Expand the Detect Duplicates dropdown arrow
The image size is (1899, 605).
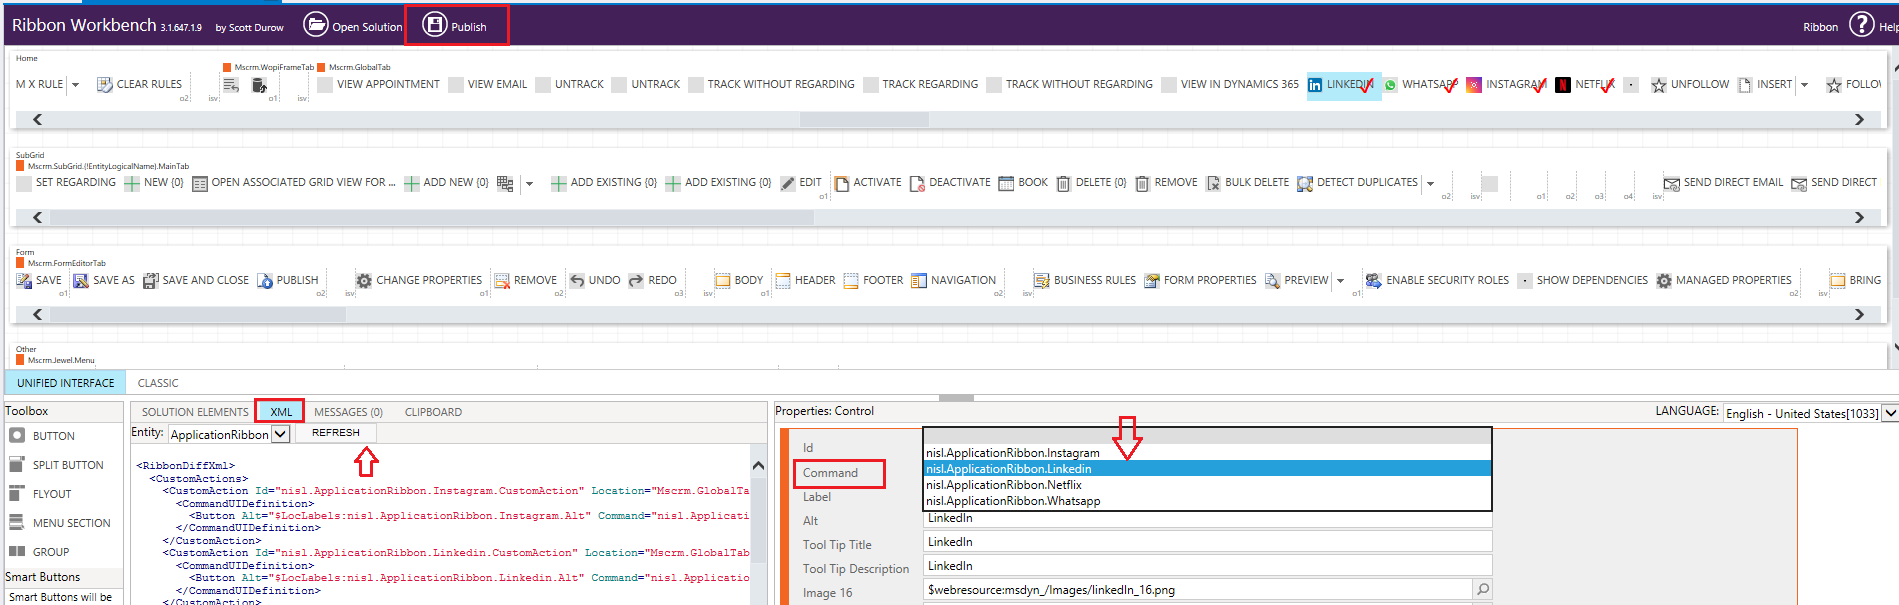pos(1430,184)
